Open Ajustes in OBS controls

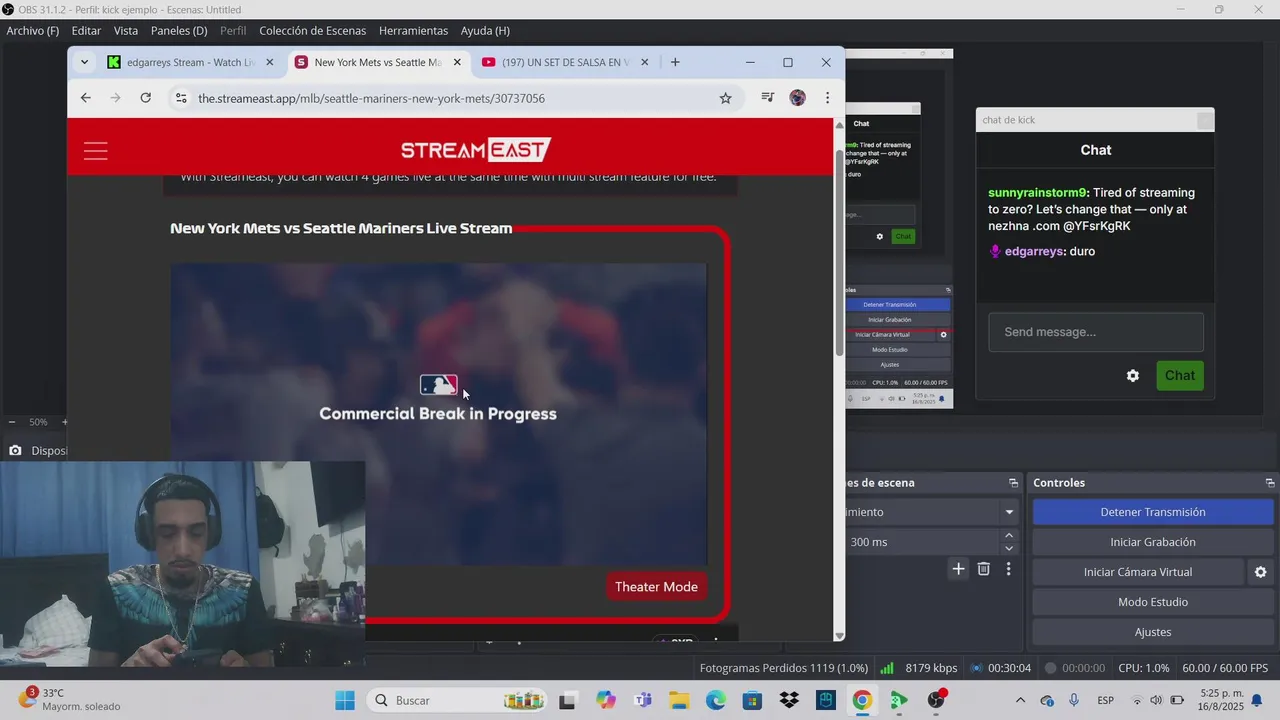coord(1153,632)
